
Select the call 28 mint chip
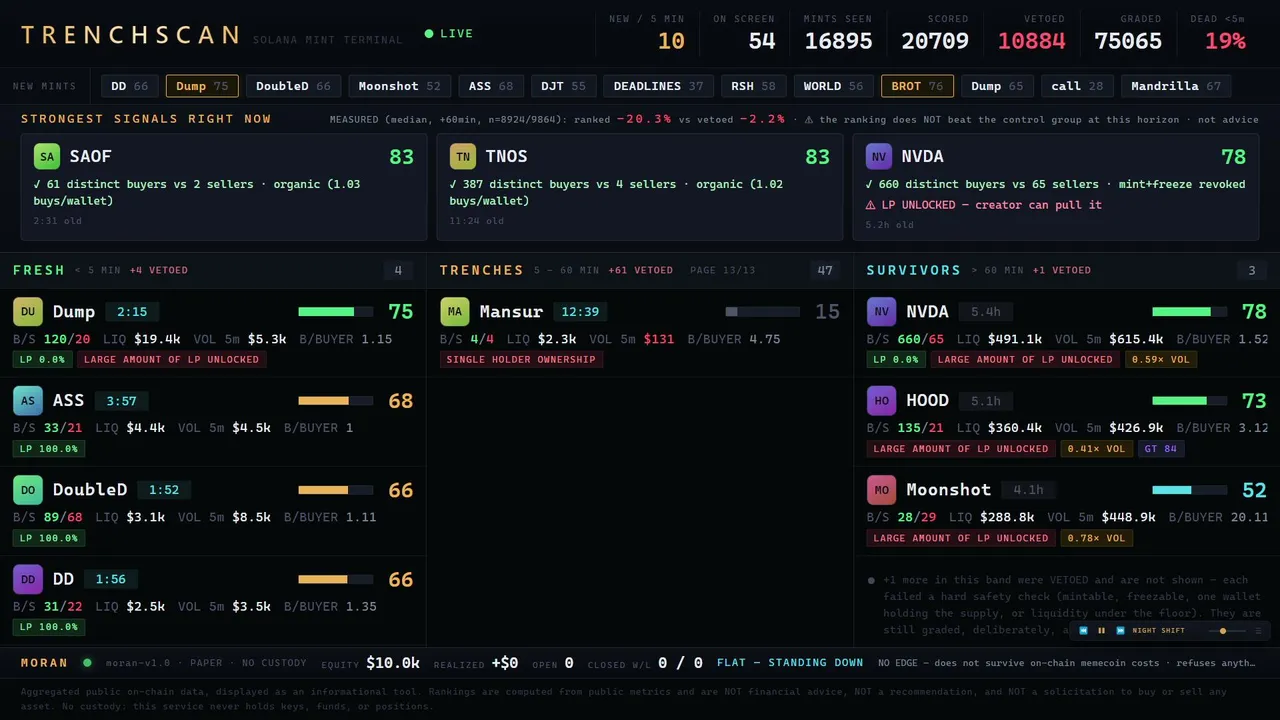(x=1077, y=86)
